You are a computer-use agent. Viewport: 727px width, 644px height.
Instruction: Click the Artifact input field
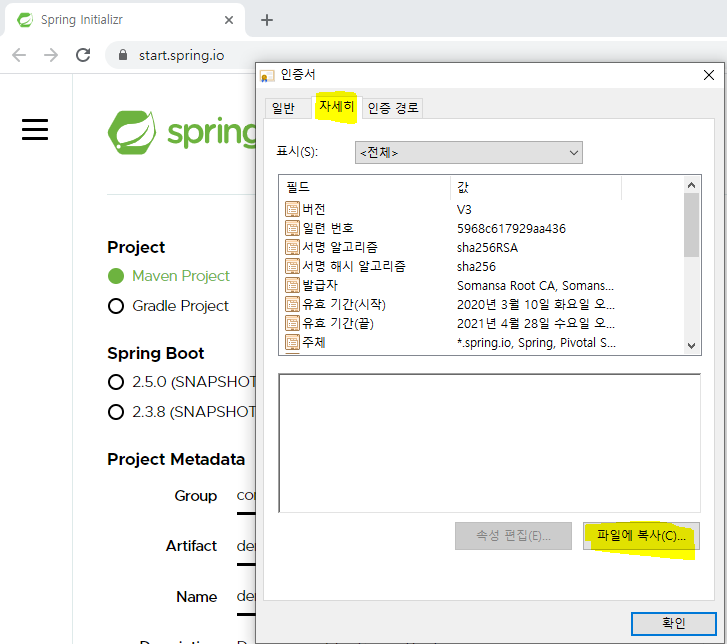pyautogui.click(x=246, y=546)
